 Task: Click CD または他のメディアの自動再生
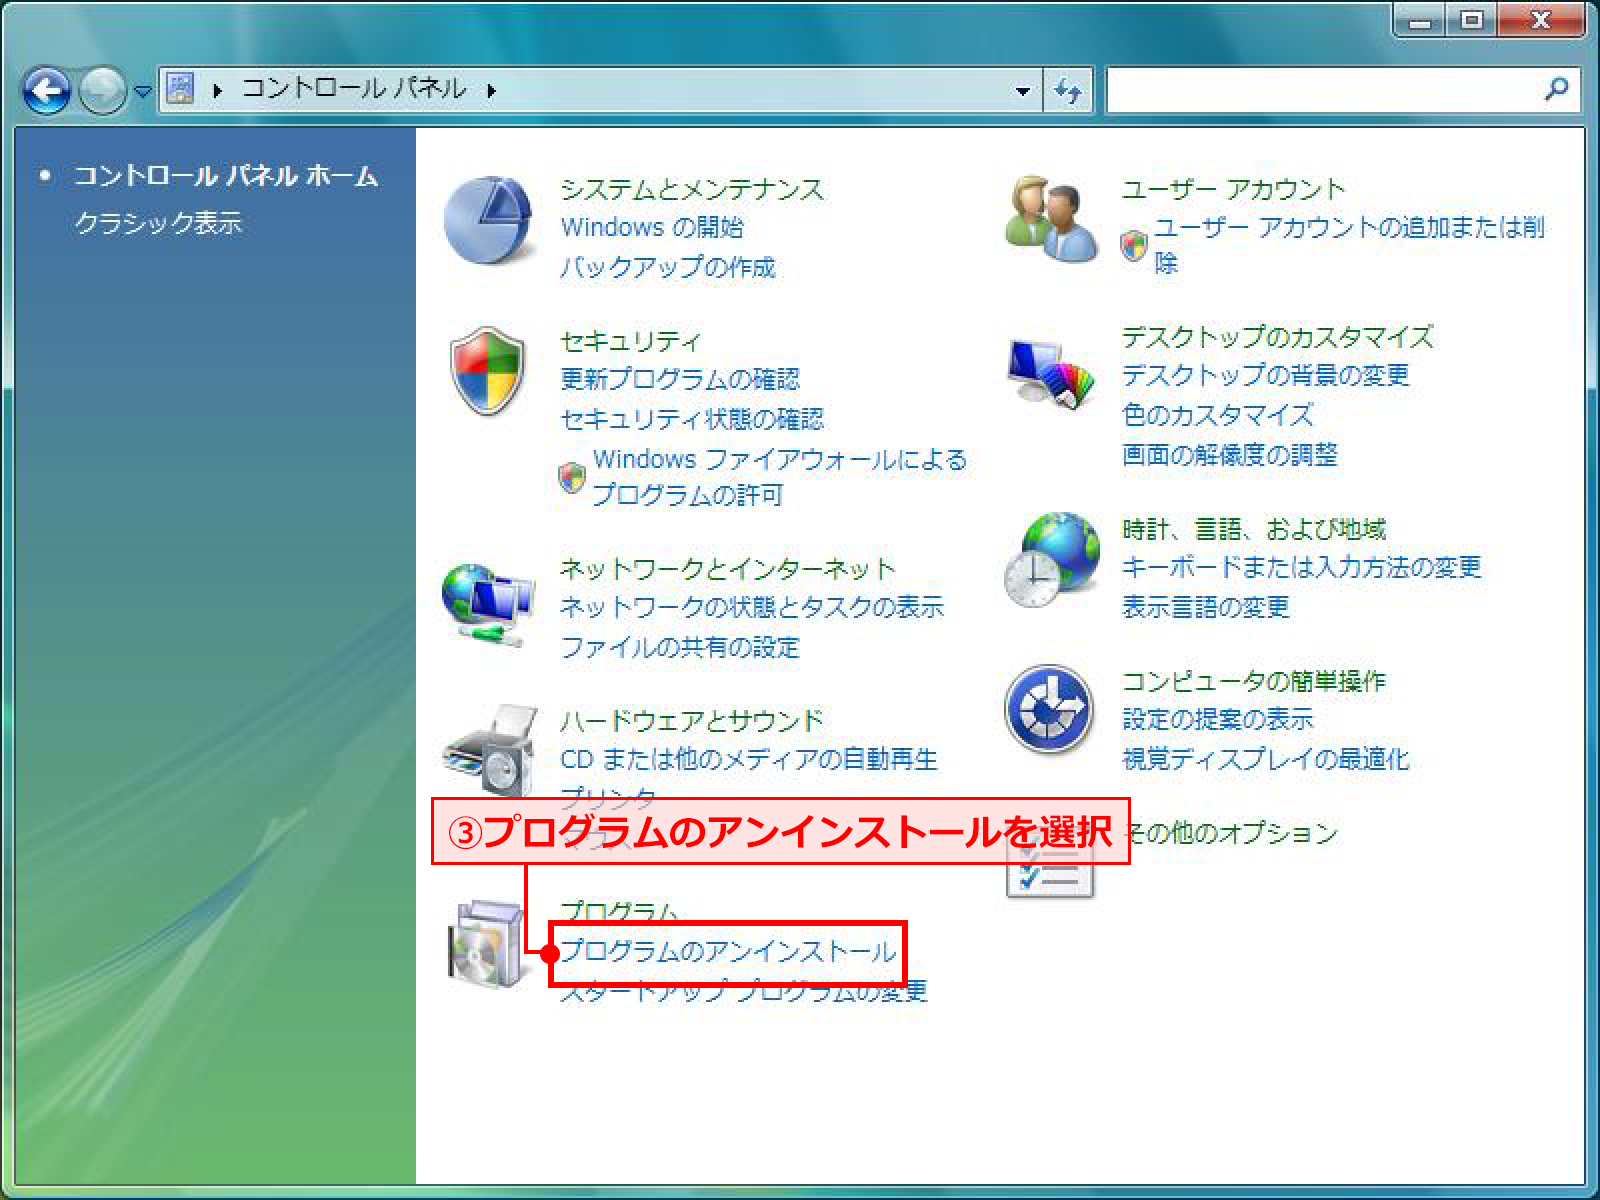(749, 759)
